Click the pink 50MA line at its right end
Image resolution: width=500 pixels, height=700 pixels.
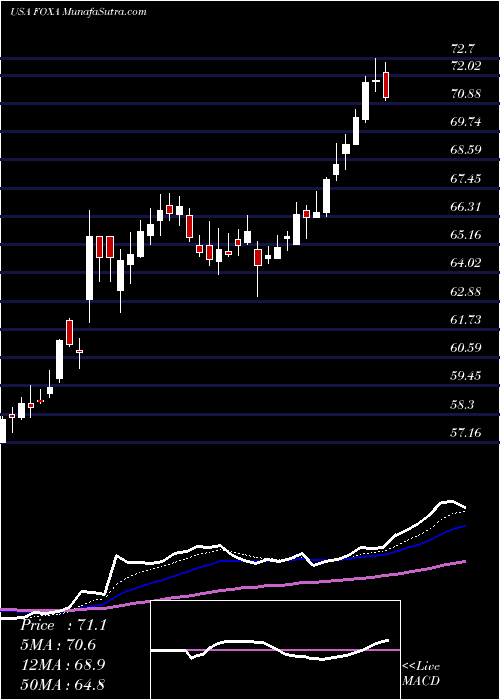coord(464,562)
